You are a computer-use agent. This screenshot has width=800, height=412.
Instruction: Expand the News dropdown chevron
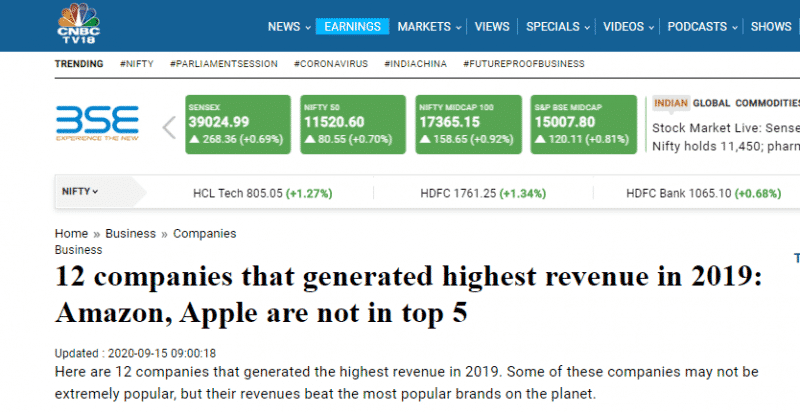point(308,28)
